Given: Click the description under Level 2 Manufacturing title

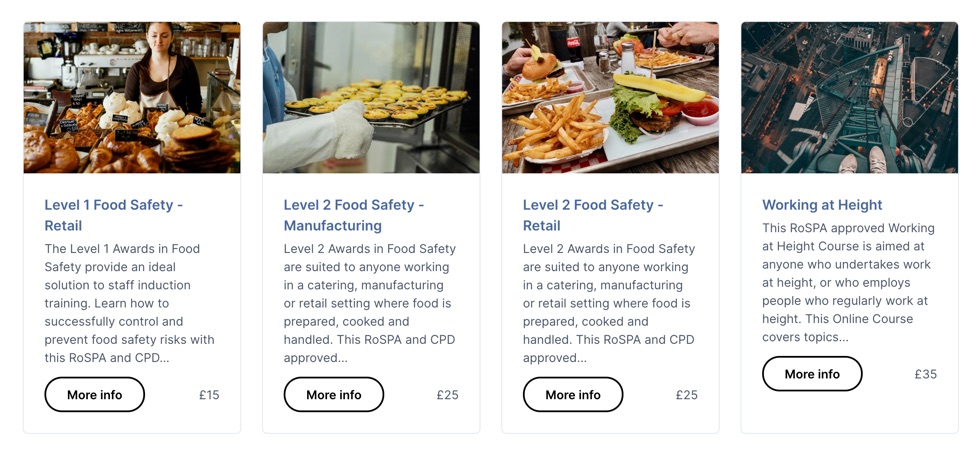Looking at the screenshot, I should point(370,303).
